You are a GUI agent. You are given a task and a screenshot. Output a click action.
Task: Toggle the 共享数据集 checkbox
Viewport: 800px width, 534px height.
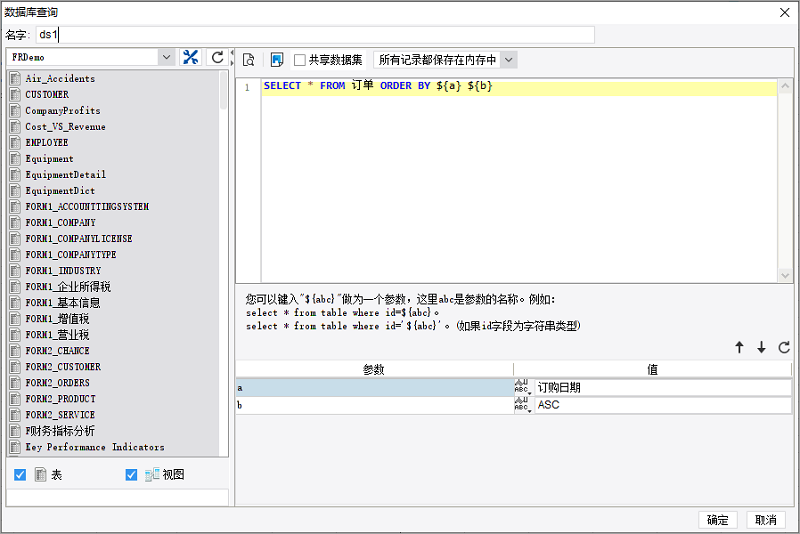tap(300, 60)
